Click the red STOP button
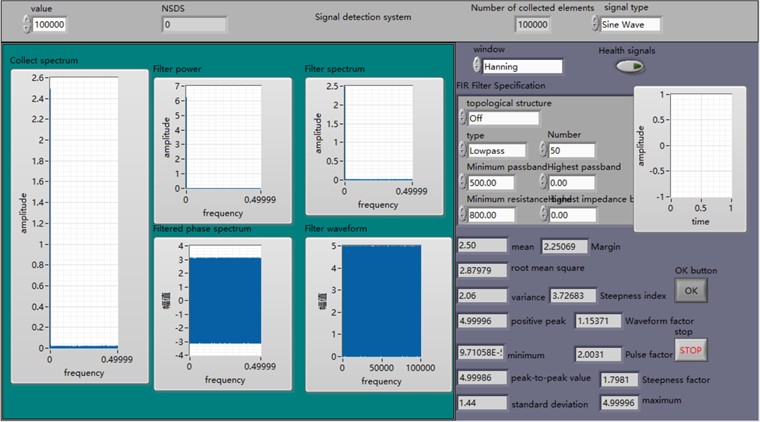This screenshot has height=422, width=760. 691,350
